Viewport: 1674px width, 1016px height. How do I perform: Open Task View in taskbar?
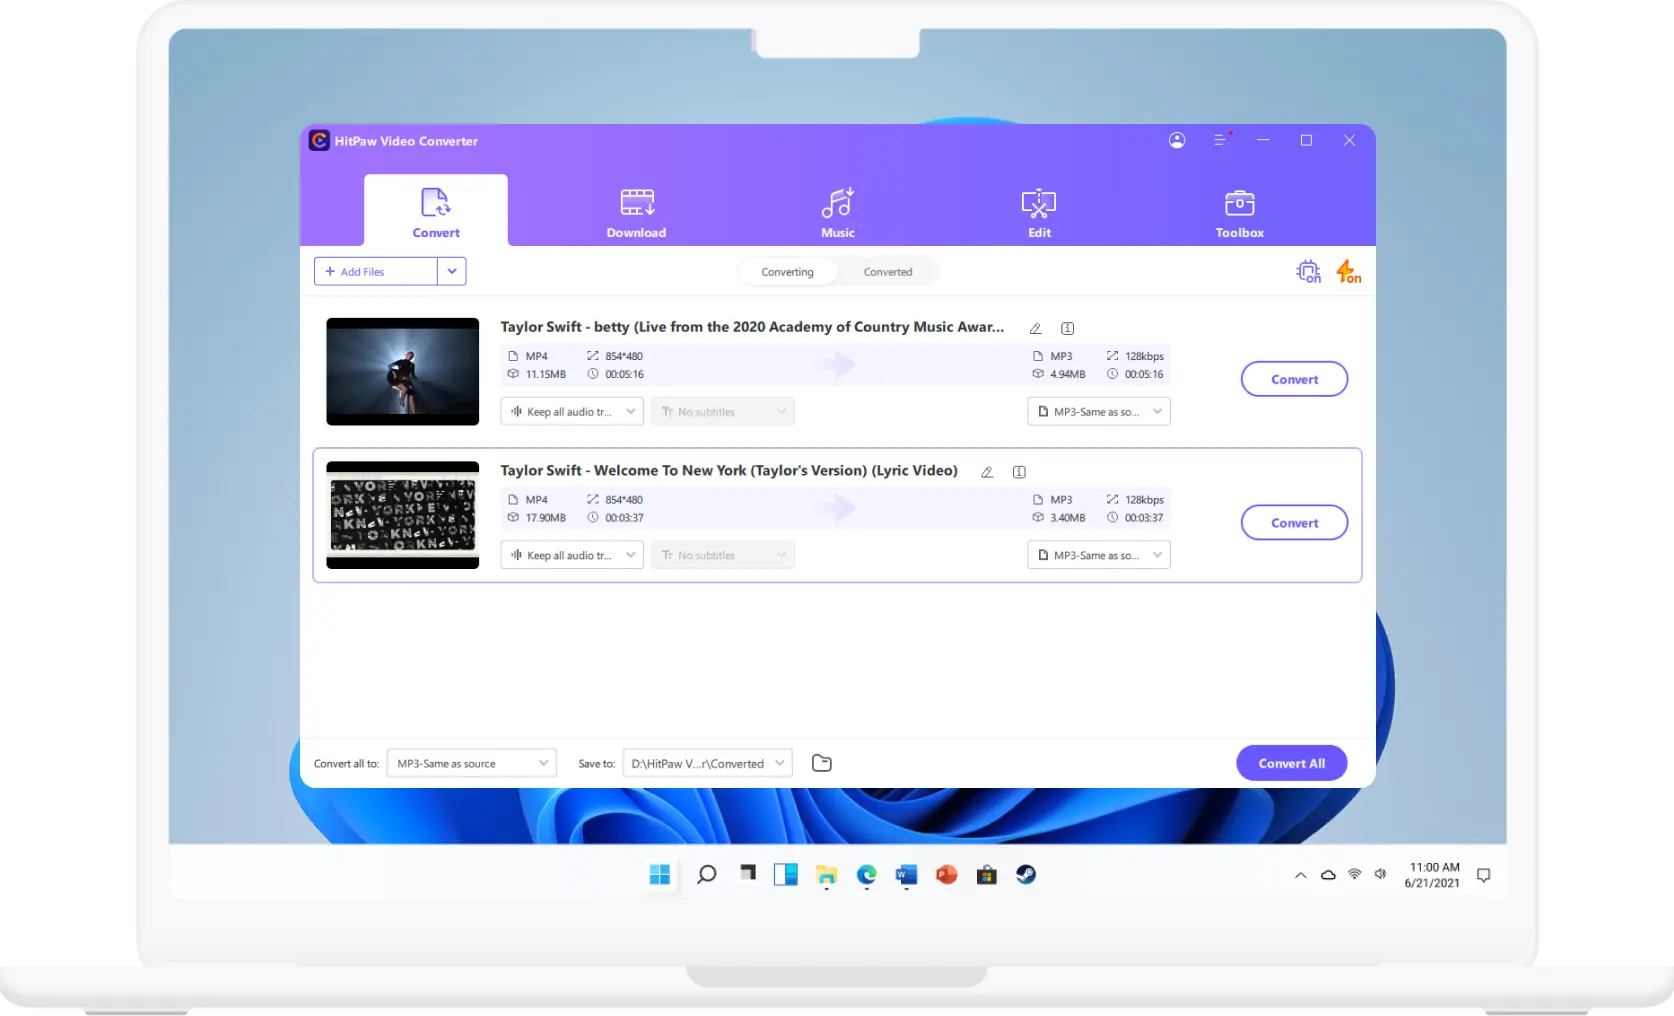pyautogui.click(x=747, y=873)
